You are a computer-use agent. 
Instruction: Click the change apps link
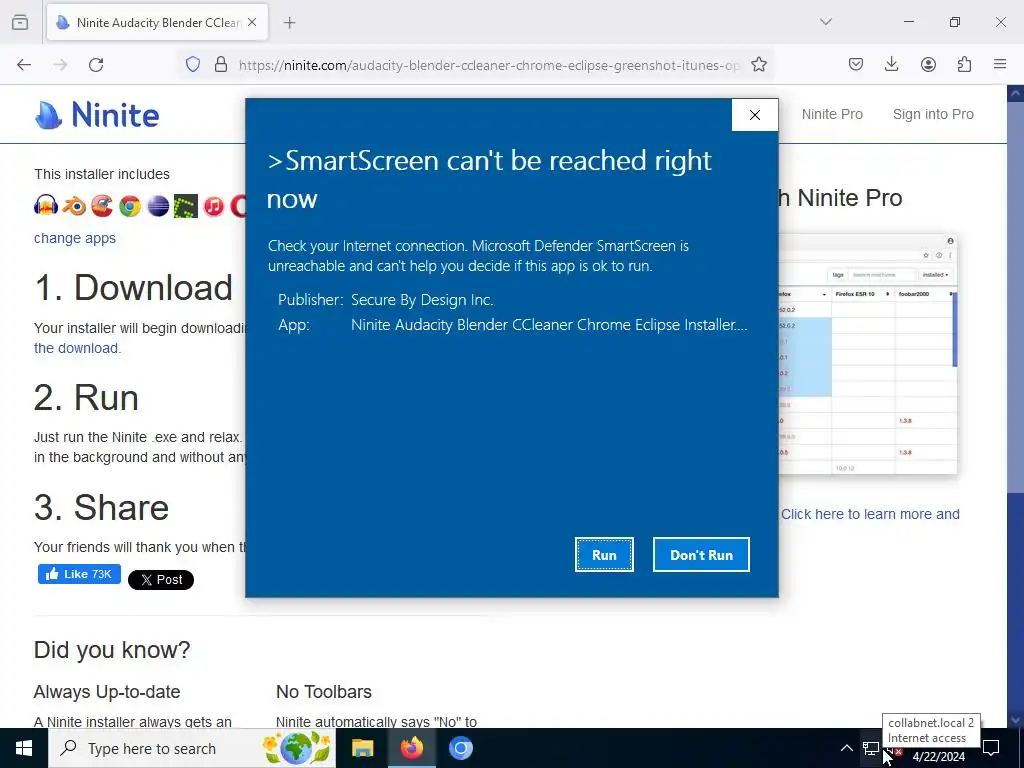click(75, 238)
